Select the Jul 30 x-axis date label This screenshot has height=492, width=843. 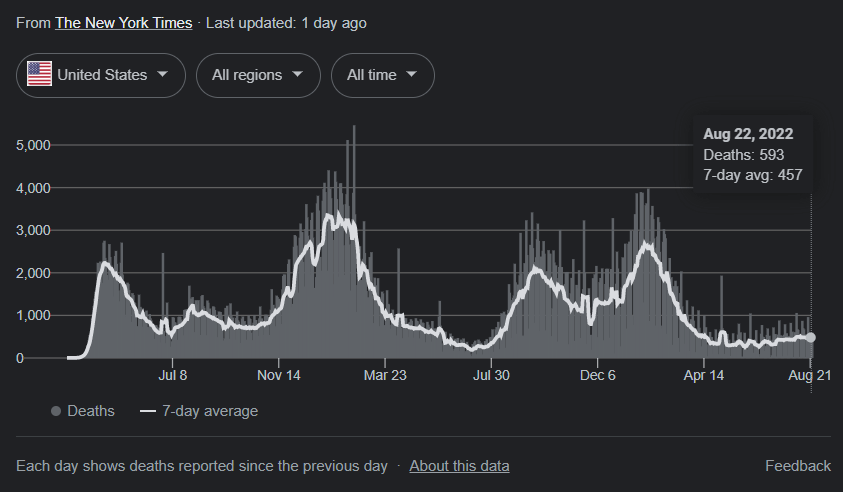click(491, 376)
